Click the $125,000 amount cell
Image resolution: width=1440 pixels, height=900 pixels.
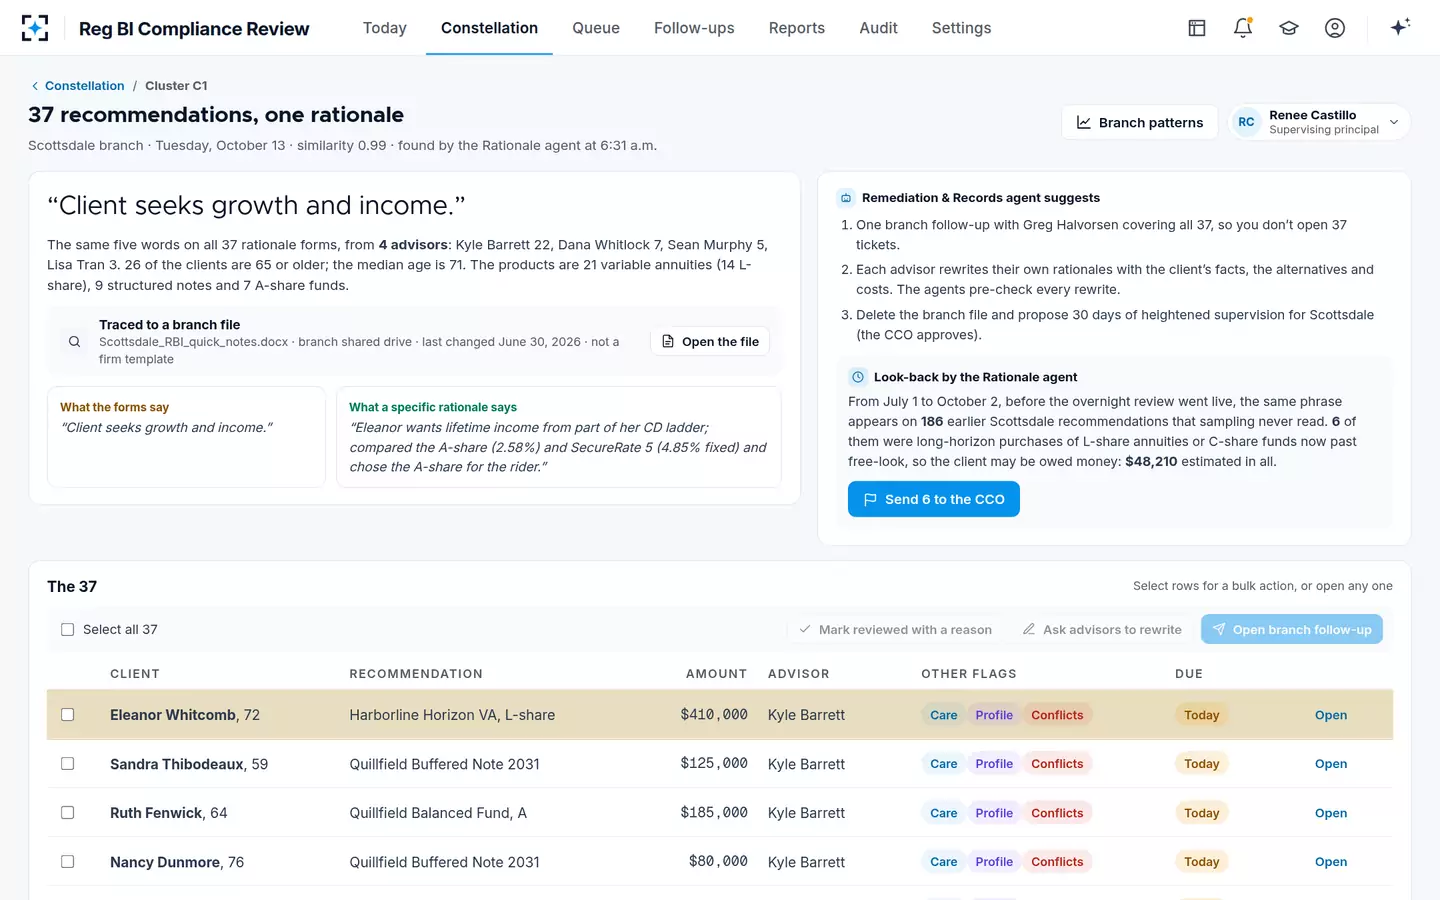[x=714, y=764]
